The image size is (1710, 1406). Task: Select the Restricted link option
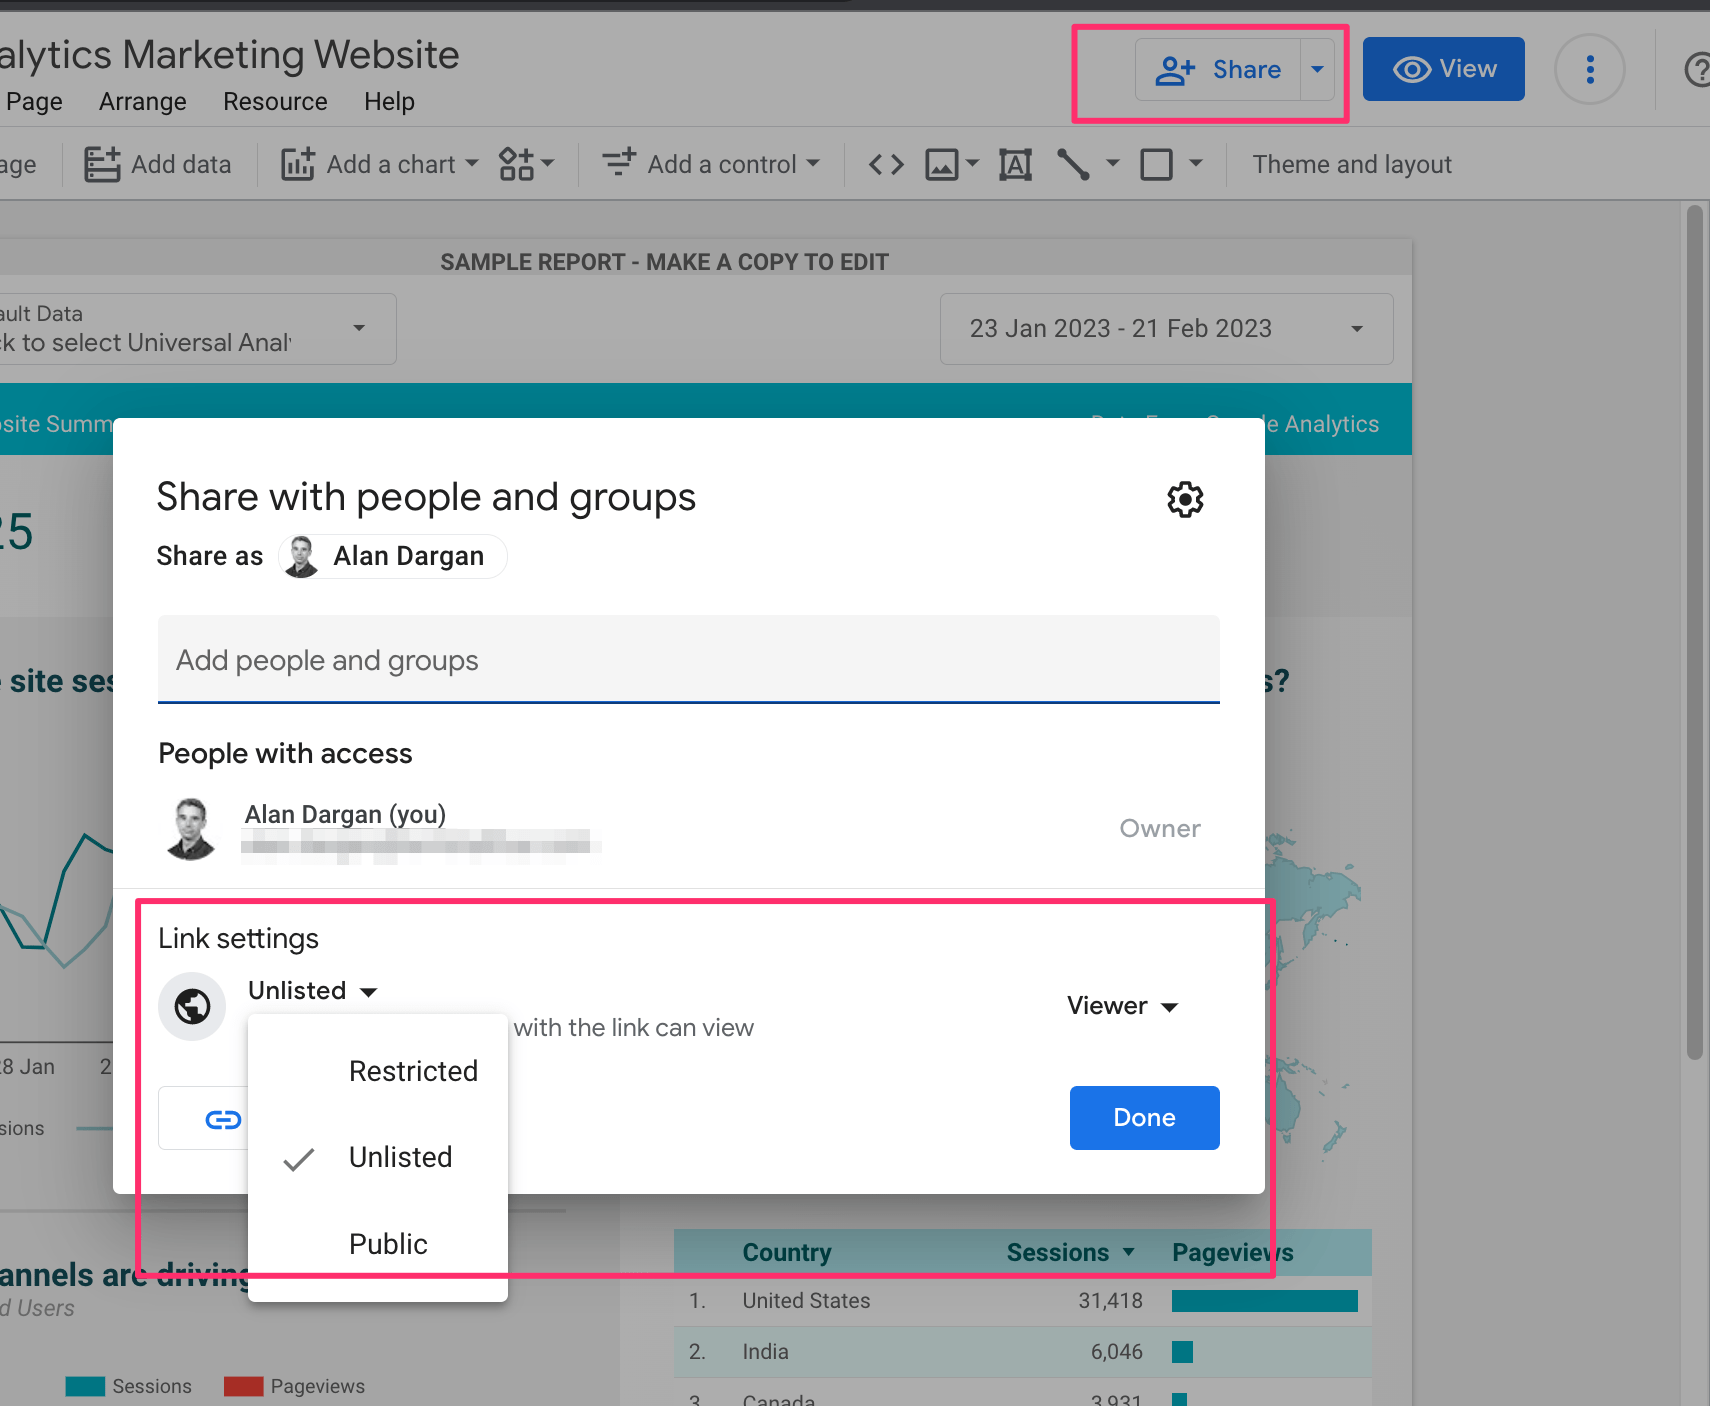[x=413, y=1071]
